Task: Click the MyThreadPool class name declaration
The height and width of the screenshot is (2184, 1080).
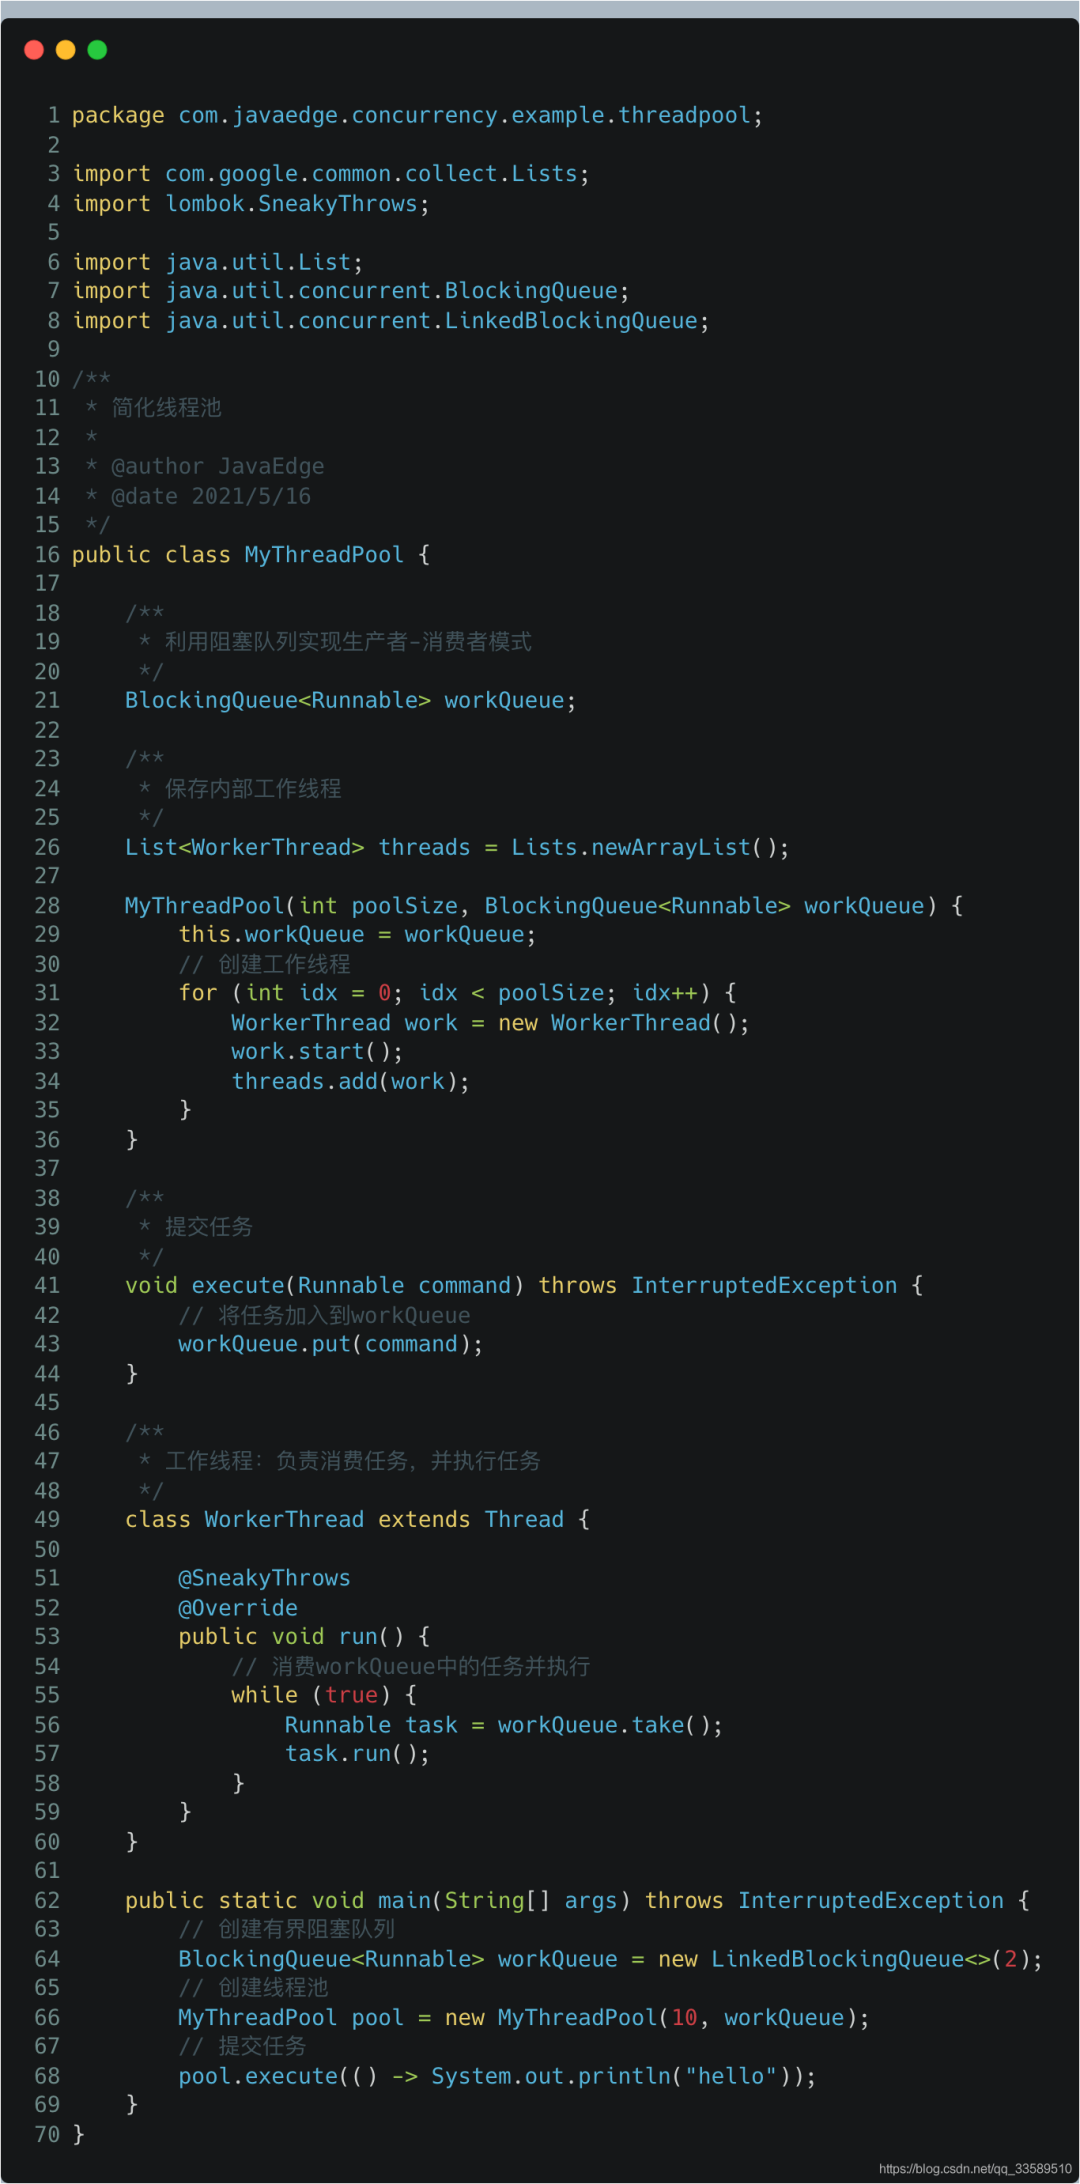Action: 323,555
